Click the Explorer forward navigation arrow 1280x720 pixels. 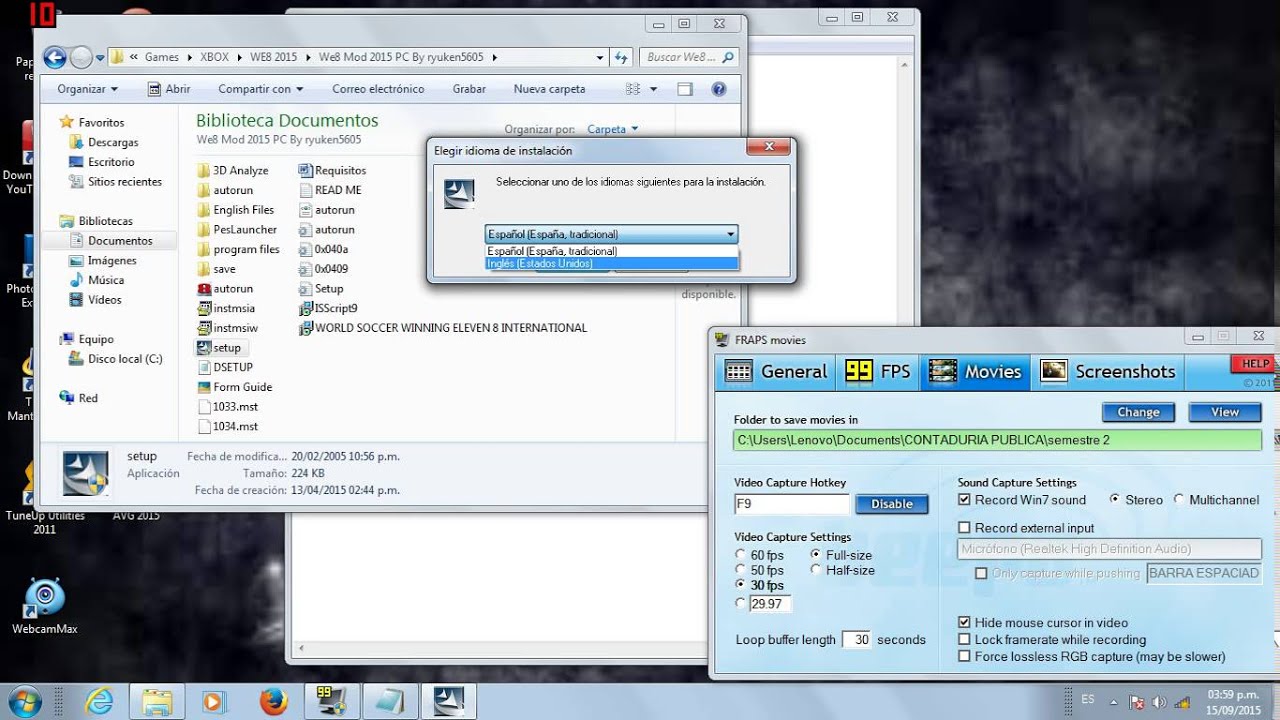tap(81, 57)
